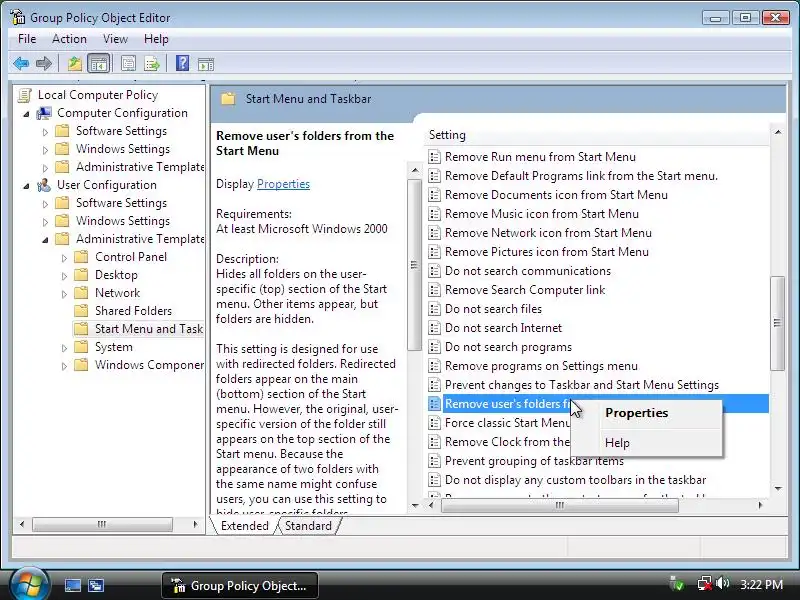
Task: Select Remove Pictures icon from Start Menu
Action: (x=546, y=252)
